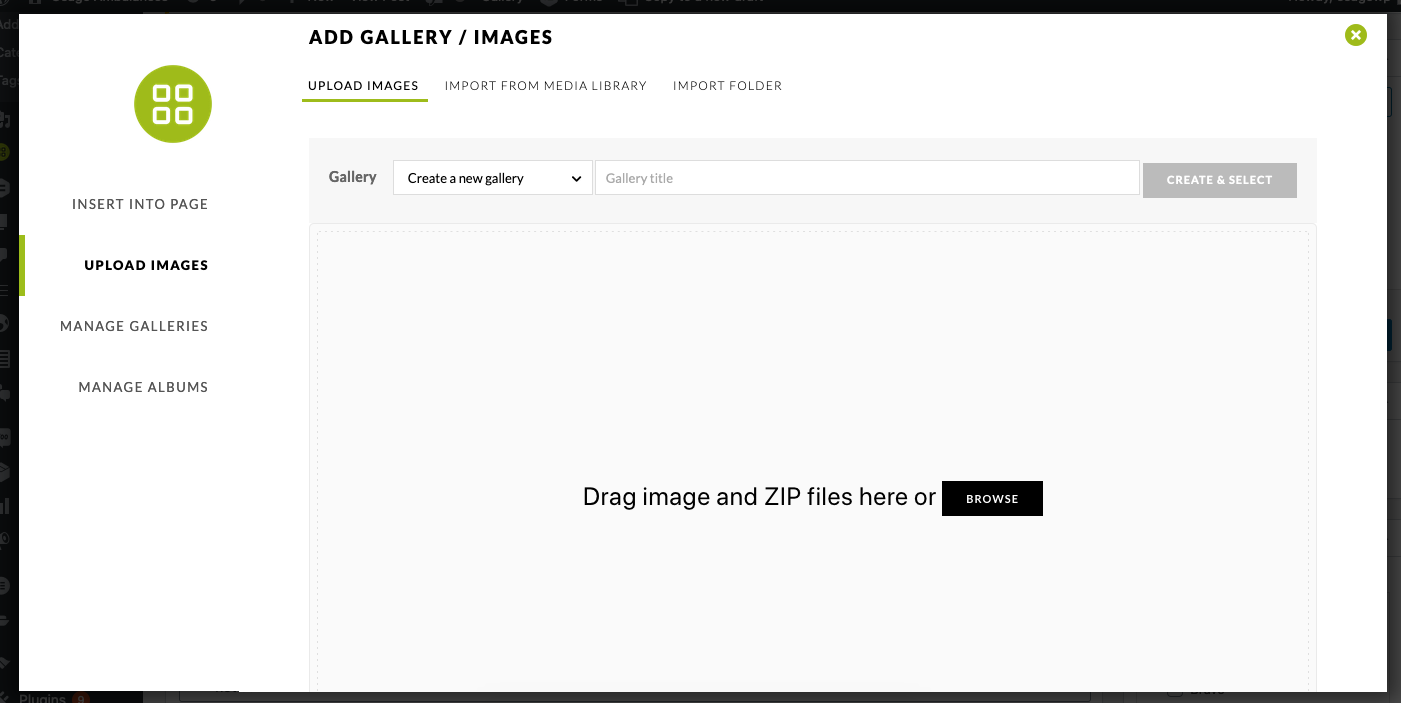Viewport: 1401px width, 703px height.
Task: Close the Add Gallery dialog
Action: [x=1356, y=35]
